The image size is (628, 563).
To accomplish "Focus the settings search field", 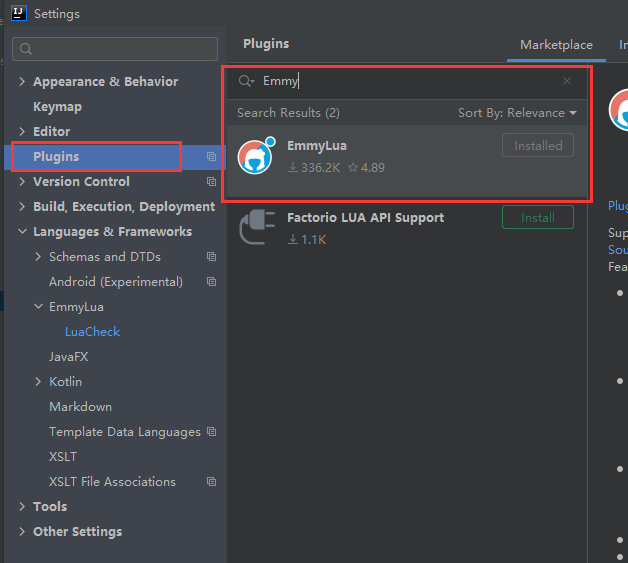I will point(115,49).
